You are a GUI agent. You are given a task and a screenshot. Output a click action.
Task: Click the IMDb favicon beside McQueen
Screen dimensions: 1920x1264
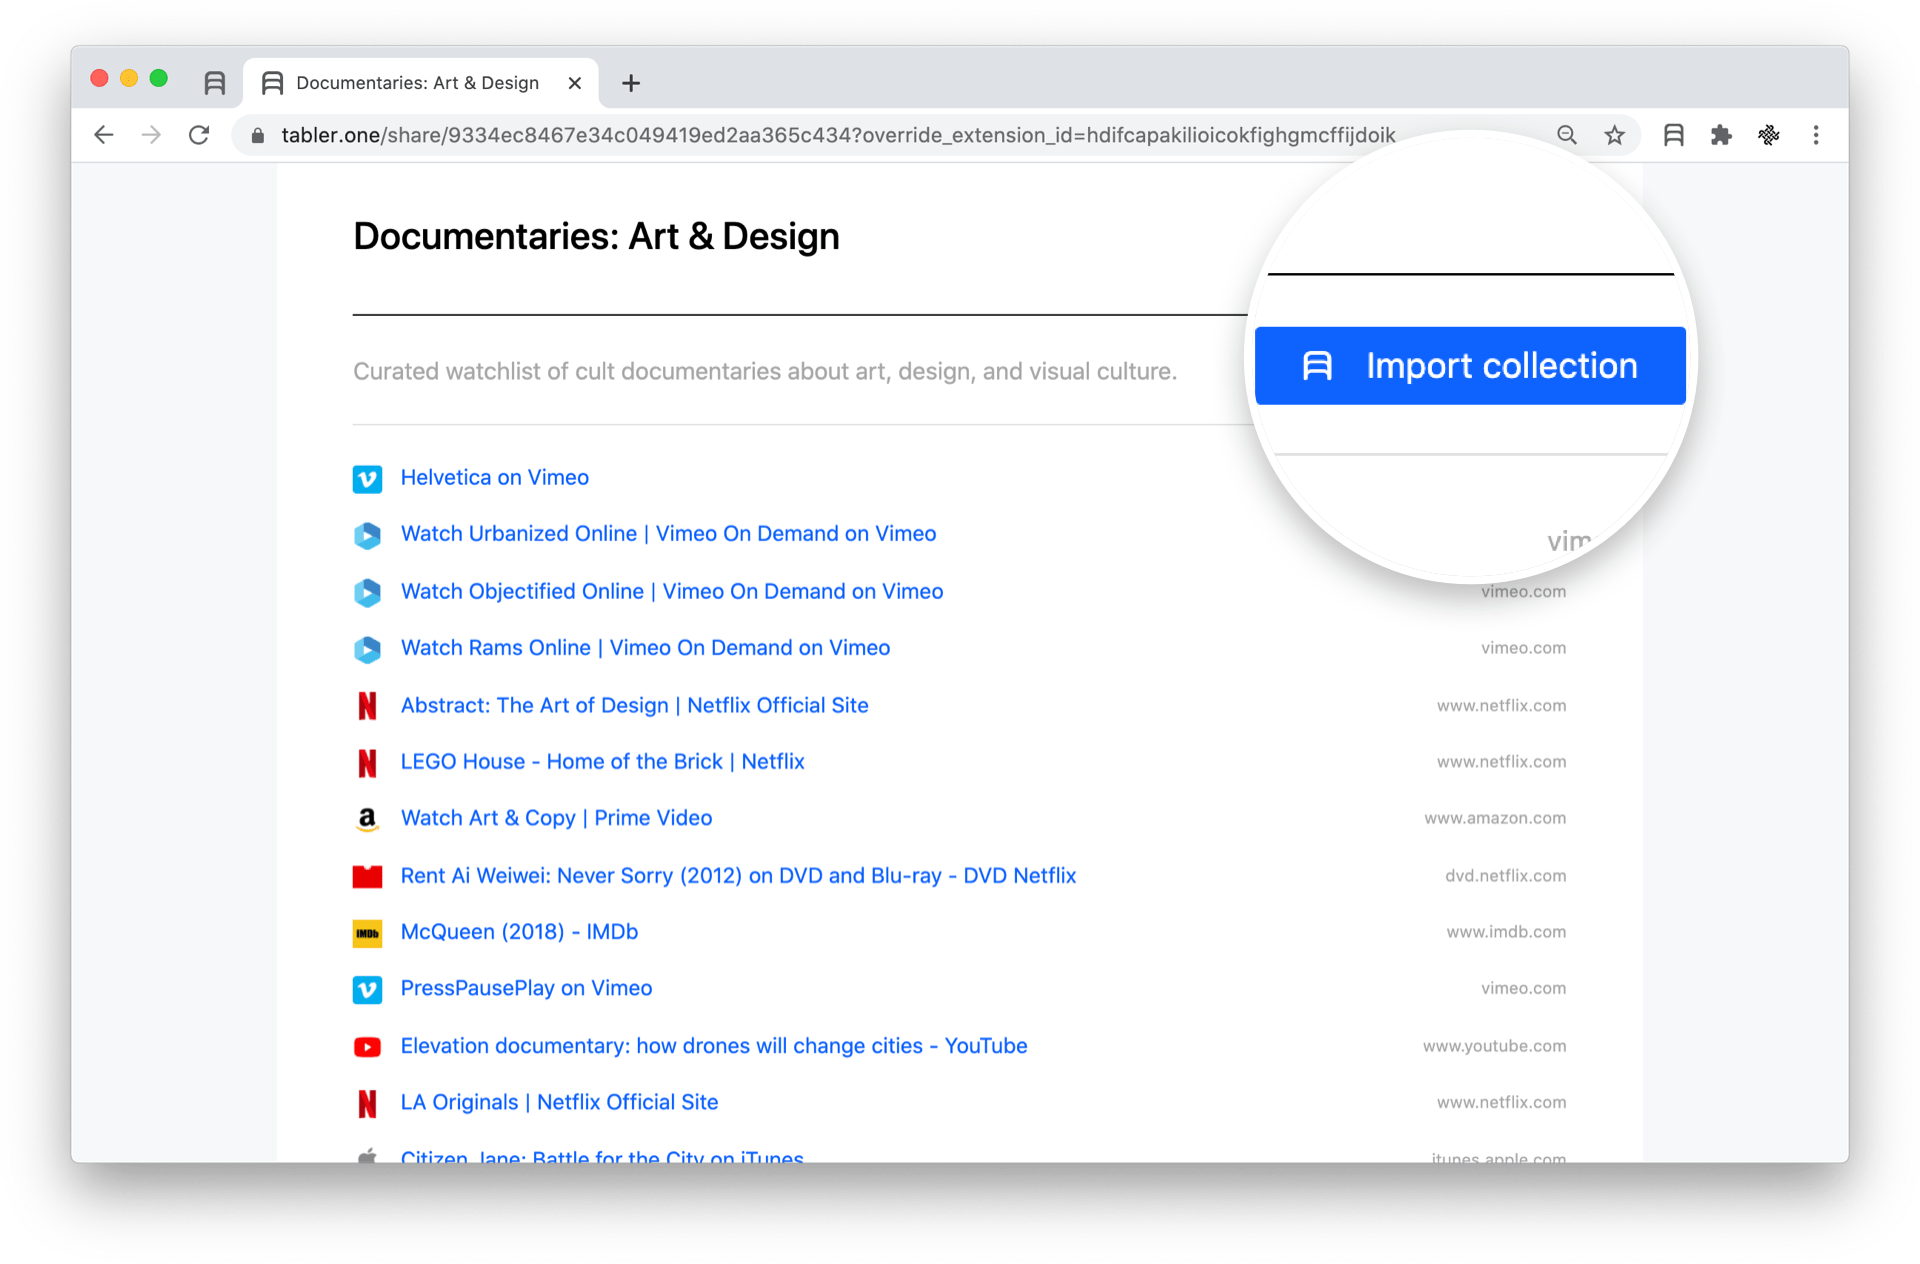point(367,933)
